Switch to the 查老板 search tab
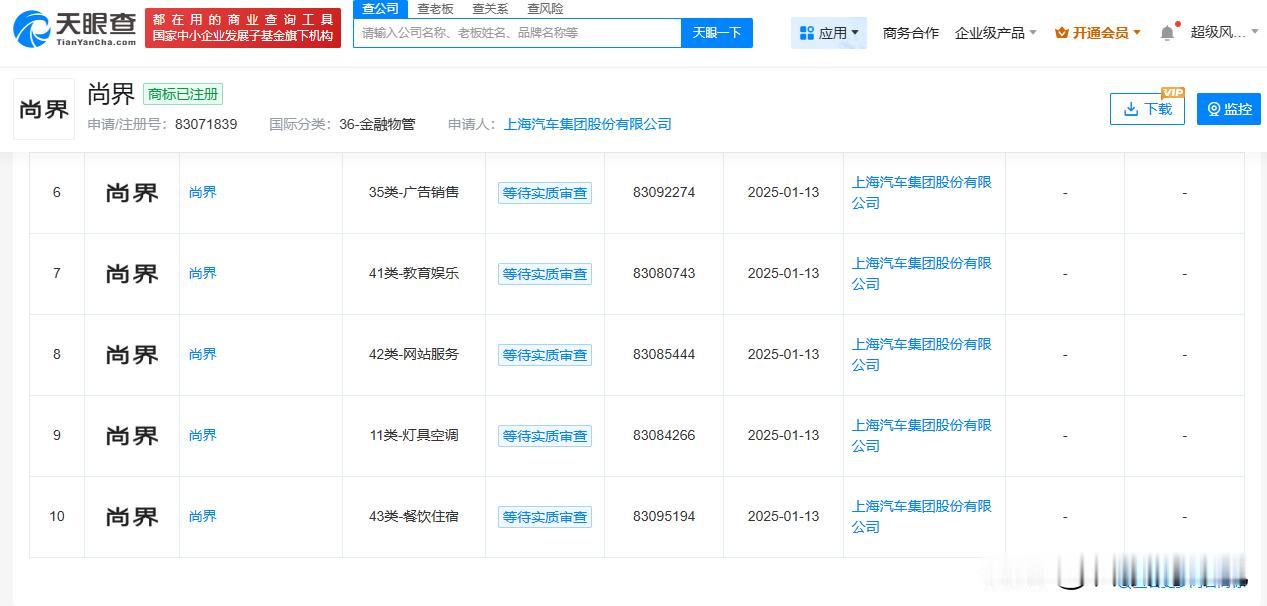This screenshot has height=606, width=1267. point(435,8)
